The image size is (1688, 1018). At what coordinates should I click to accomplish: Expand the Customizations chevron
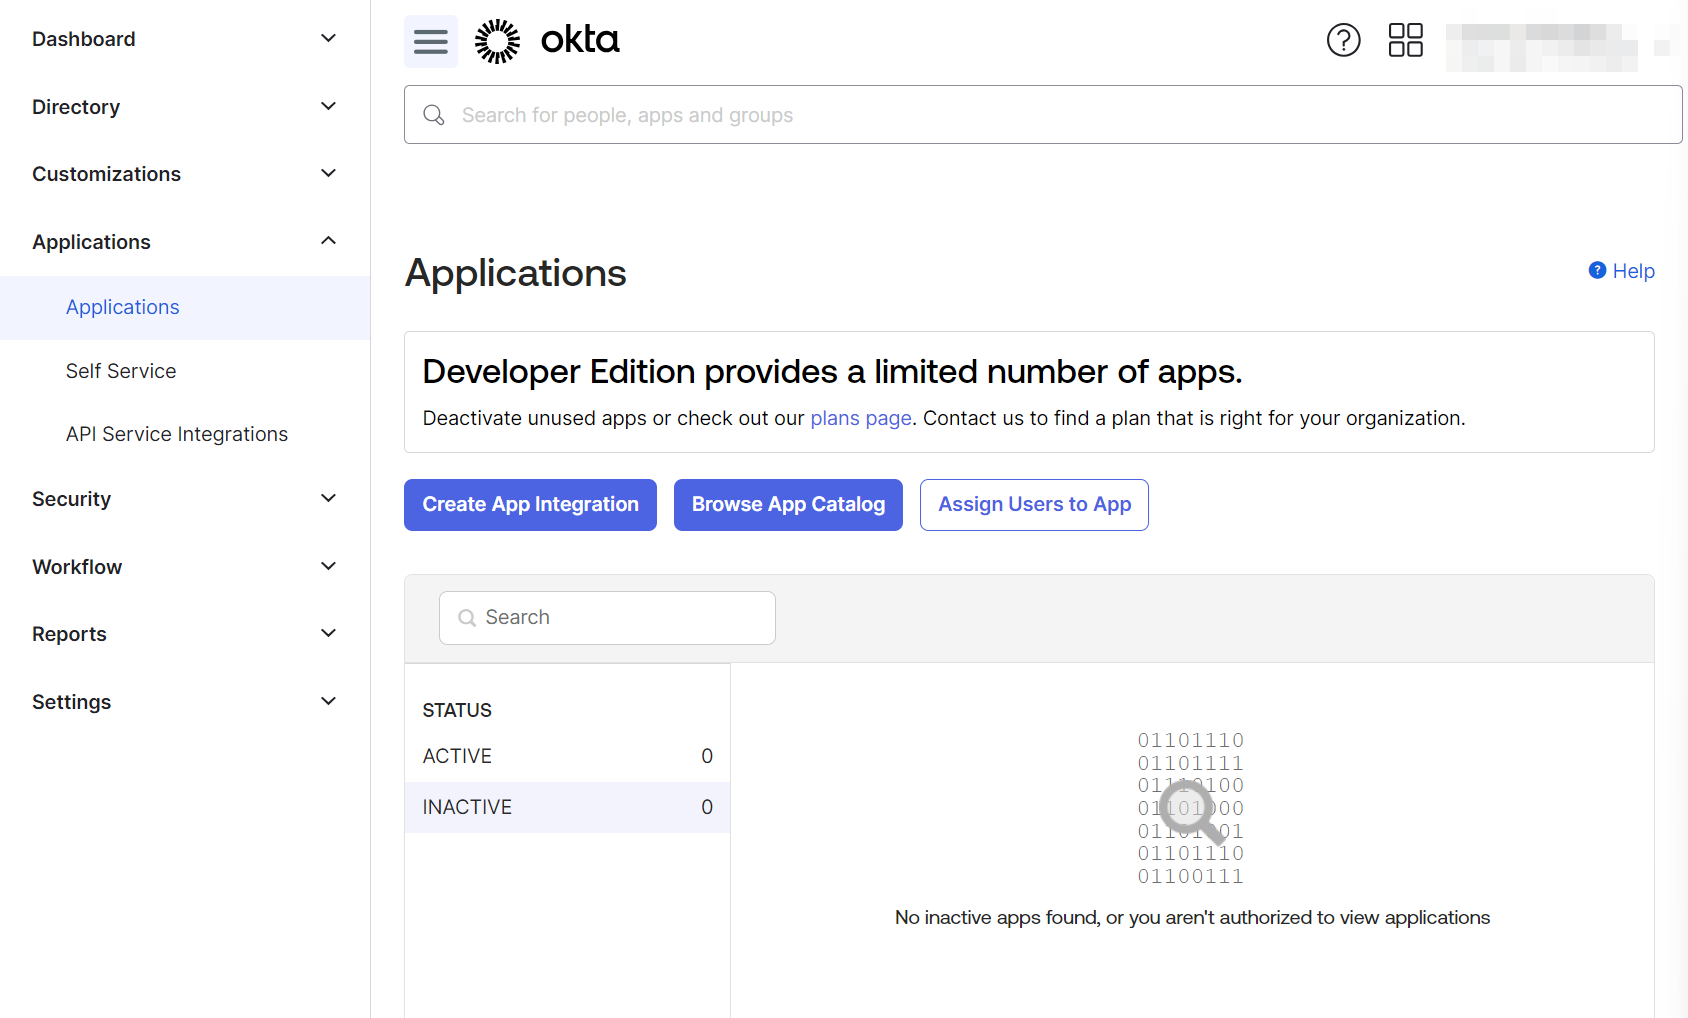point(328,173)
